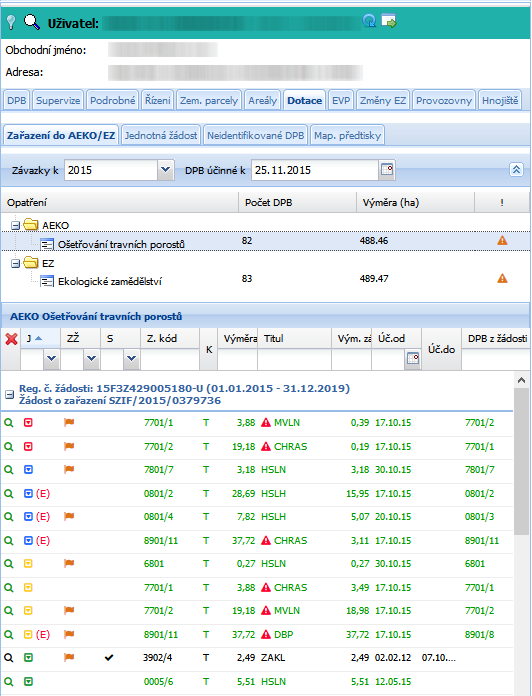Select the Jednotná žádost subtab

click(x=161, y=135)
